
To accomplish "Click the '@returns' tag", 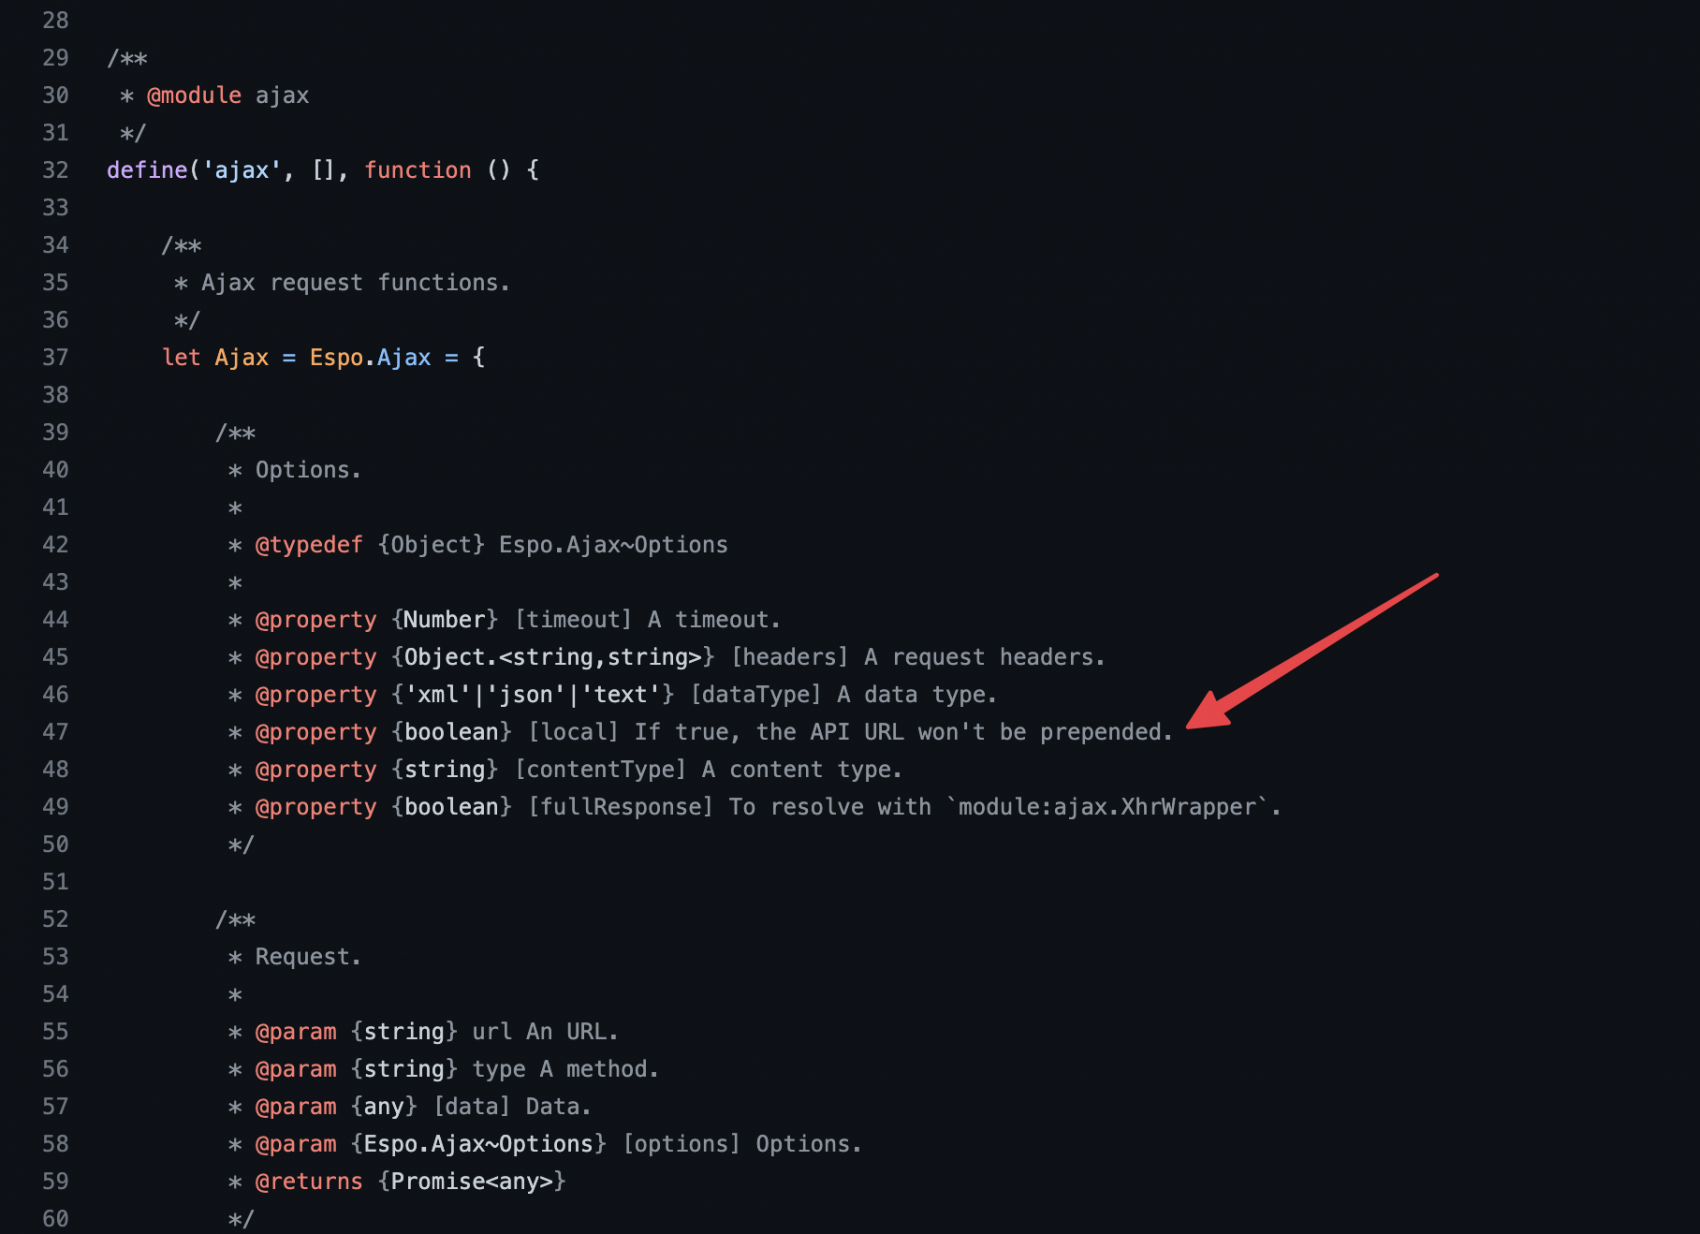I will tap(309, 1181).
